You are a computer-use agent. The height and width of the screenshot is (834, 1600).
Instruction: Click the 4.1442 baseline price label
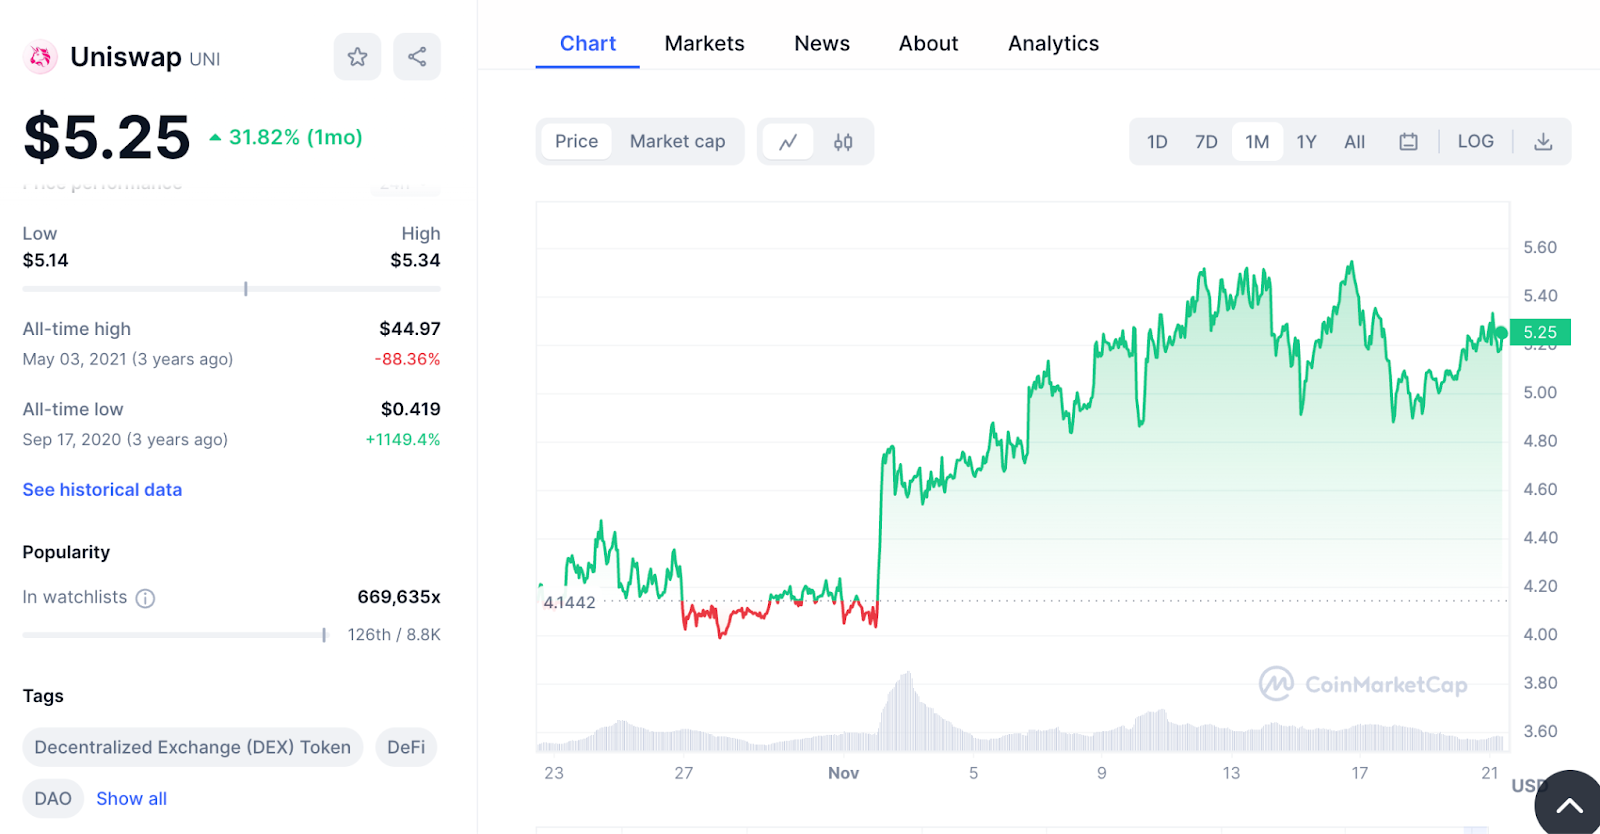coord(569,602)
